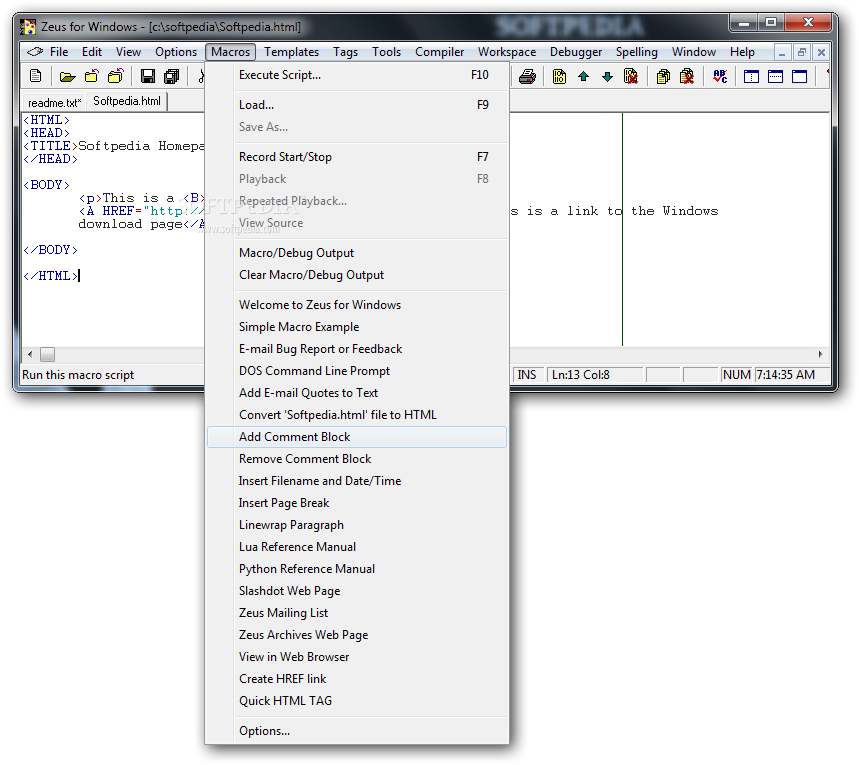Click the stacked yellow pages icon
Viewport: 859px width, 765px height.
pyautogui.click(x=663, y=76)
